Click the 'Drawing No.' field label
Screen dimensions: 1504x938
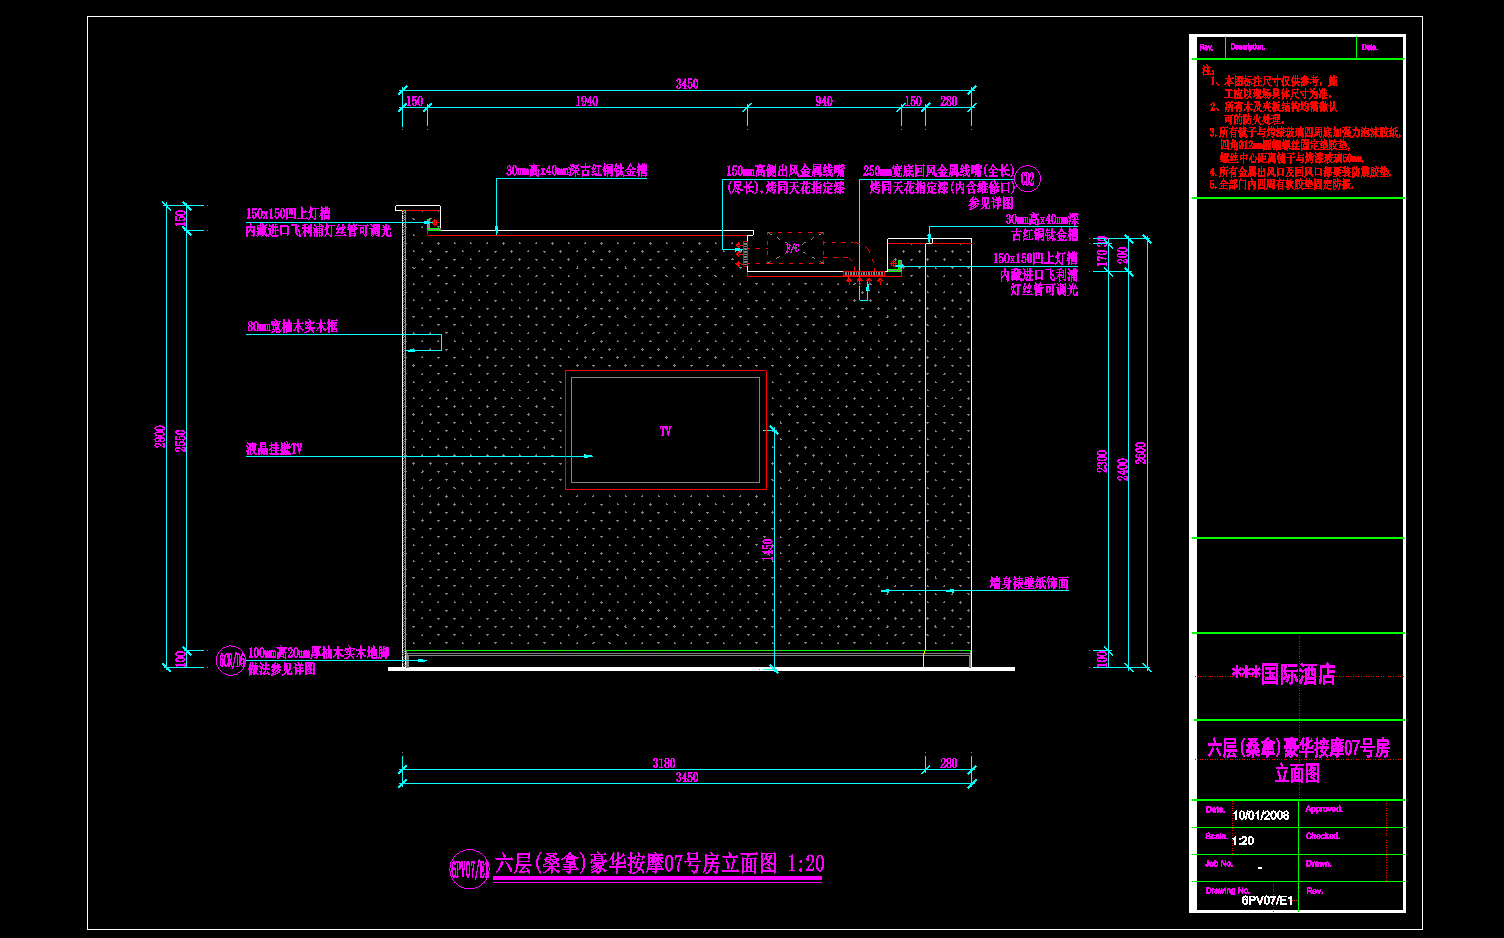click(1227, 890)
